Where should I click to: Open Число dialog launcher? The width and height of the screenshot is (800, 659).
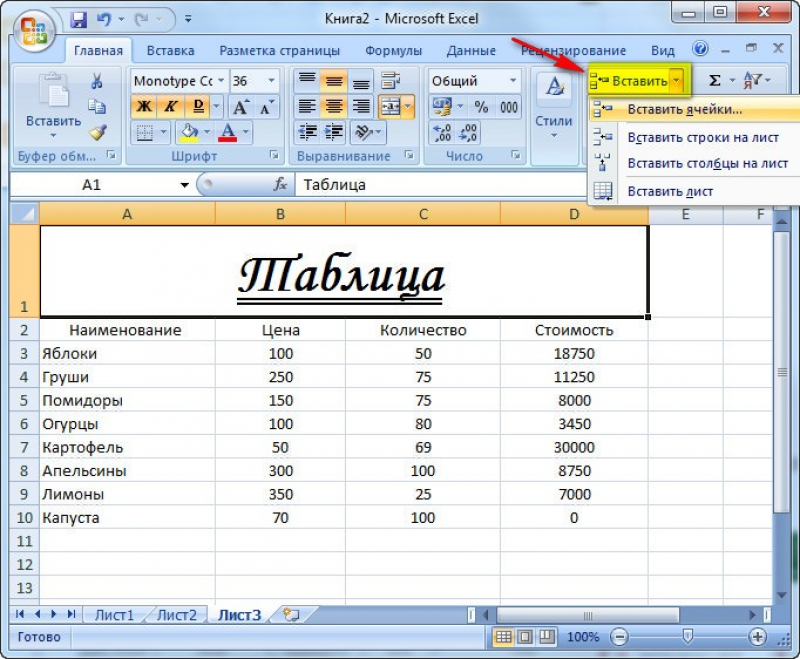tap(516, 155)
